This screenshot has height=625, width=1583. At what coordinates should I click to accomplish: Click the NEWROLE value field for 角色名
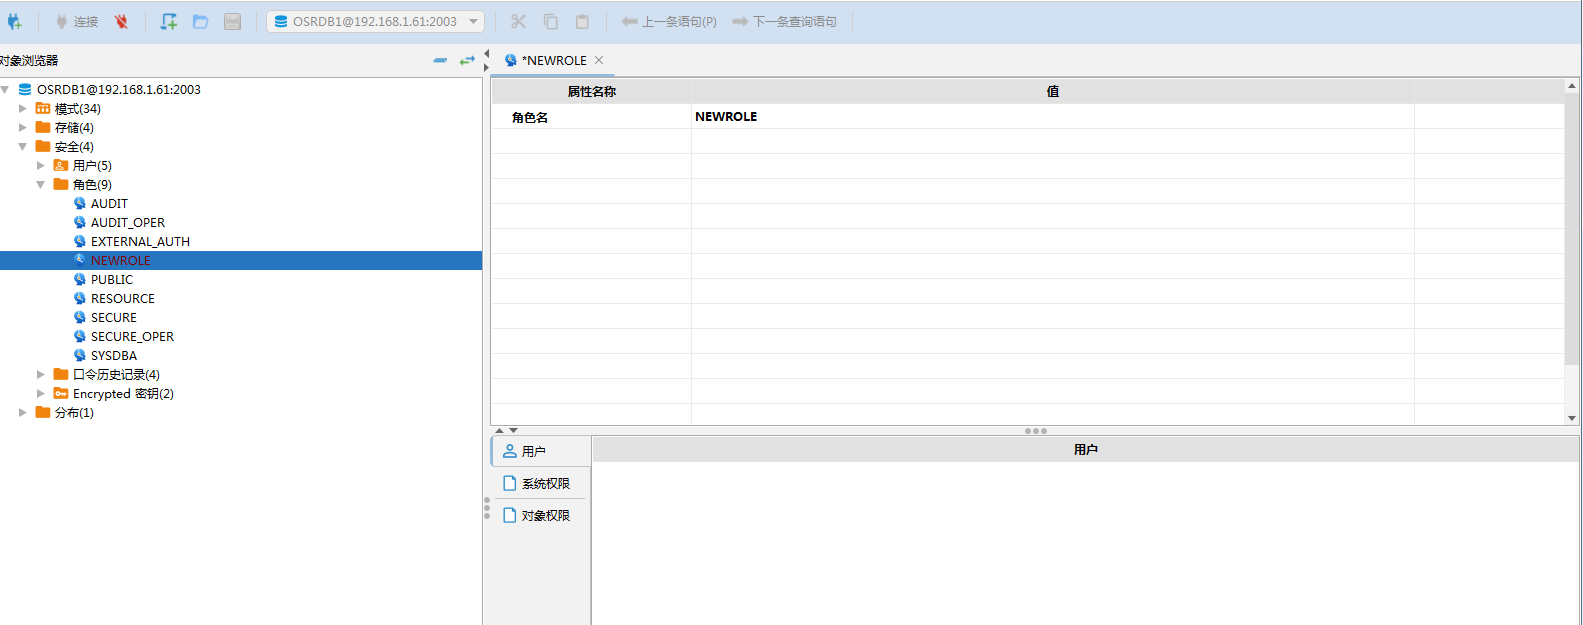pos(1050,117)
